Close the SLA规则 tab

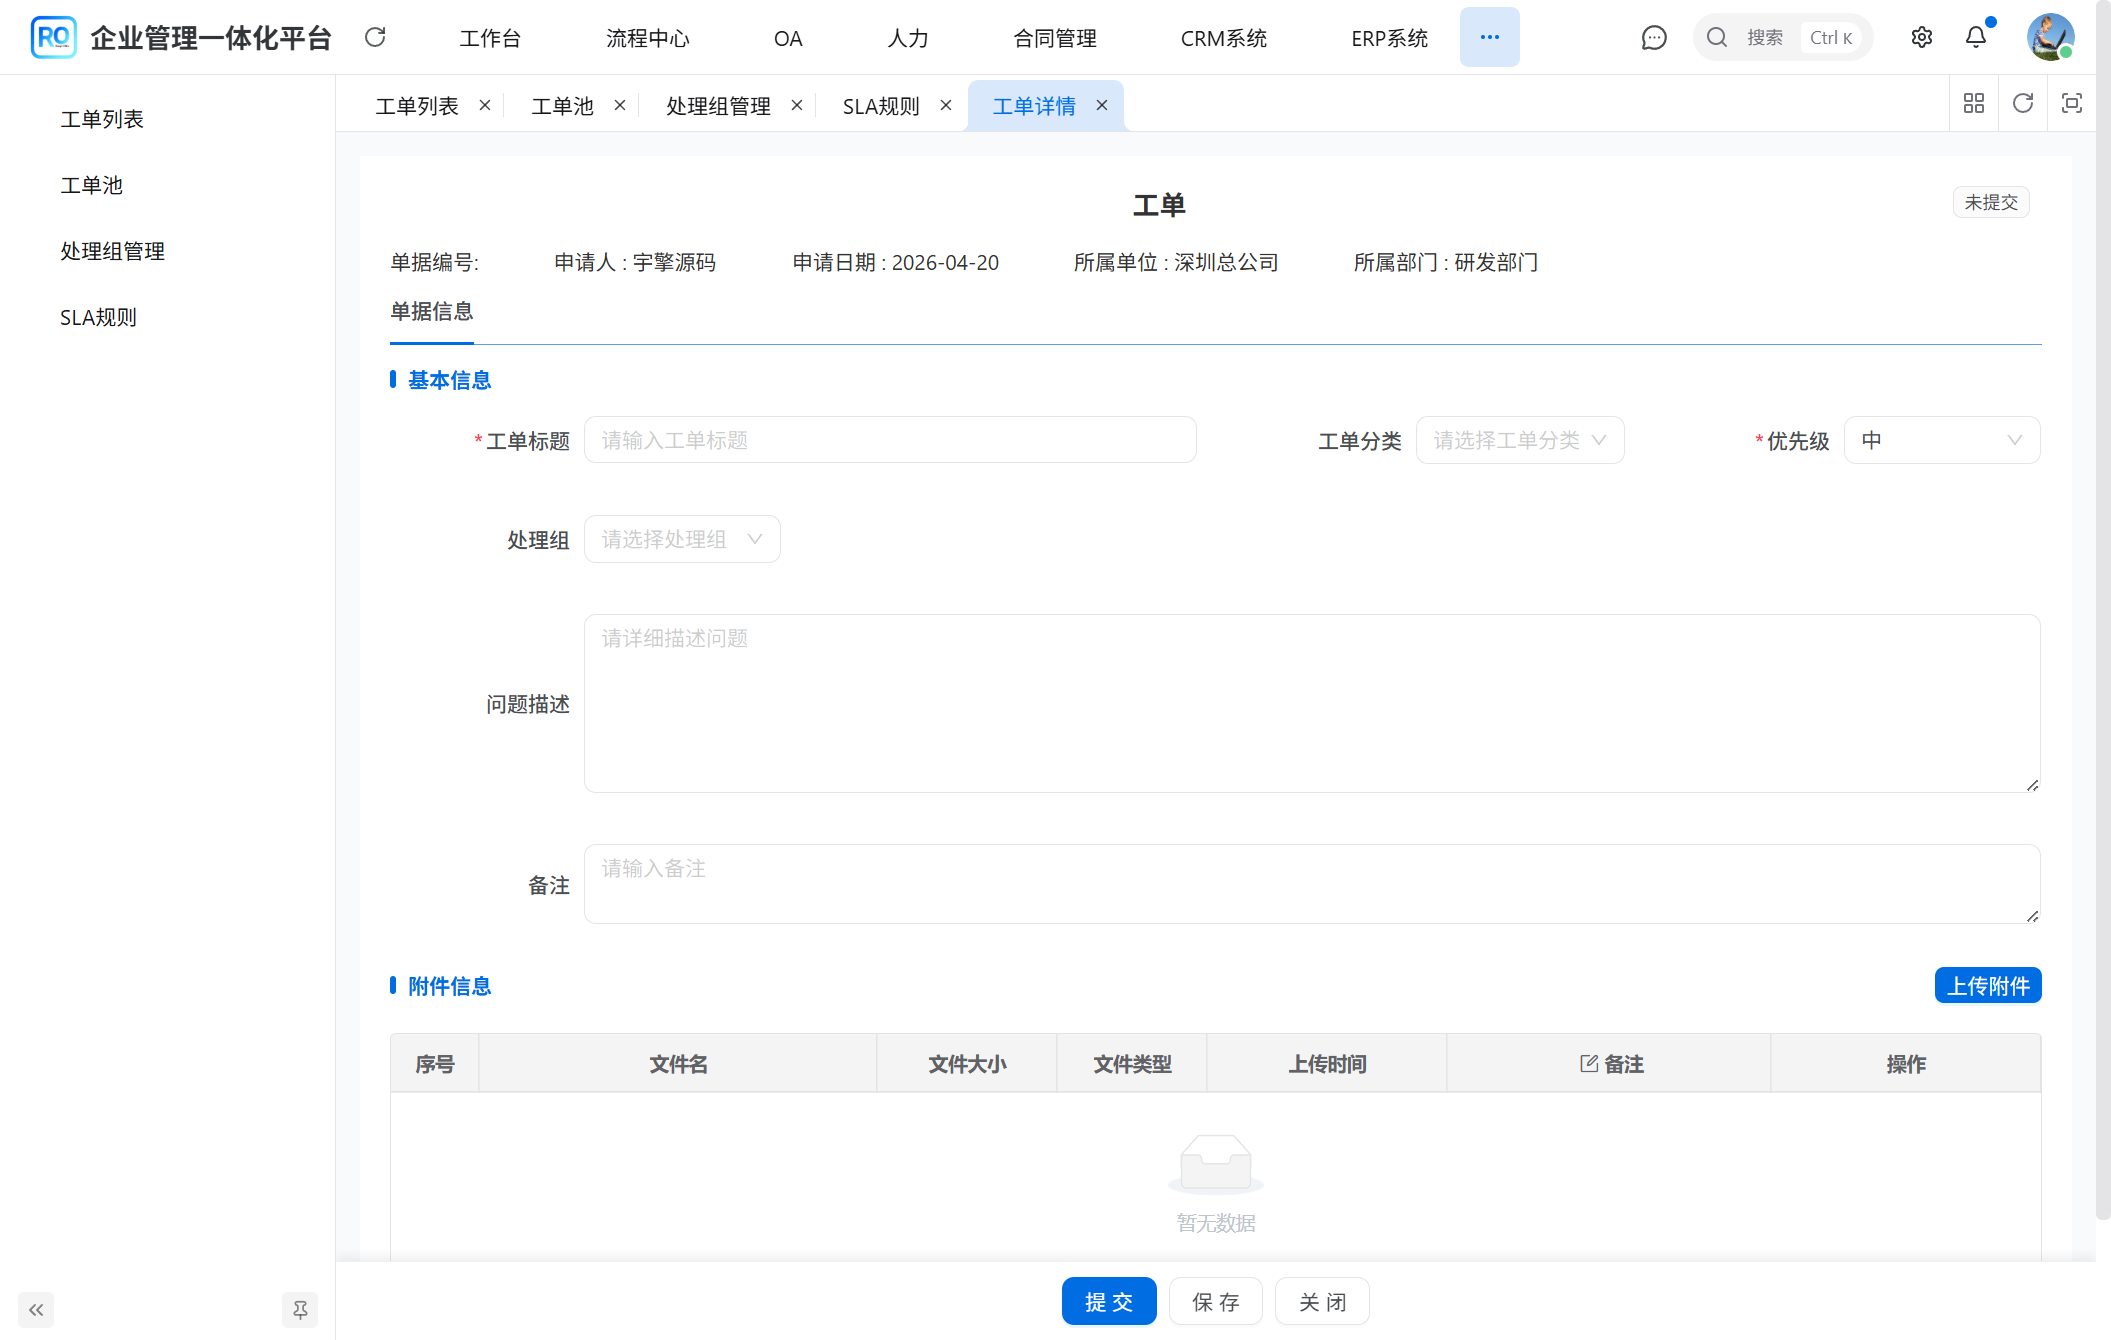click(946, 106)
